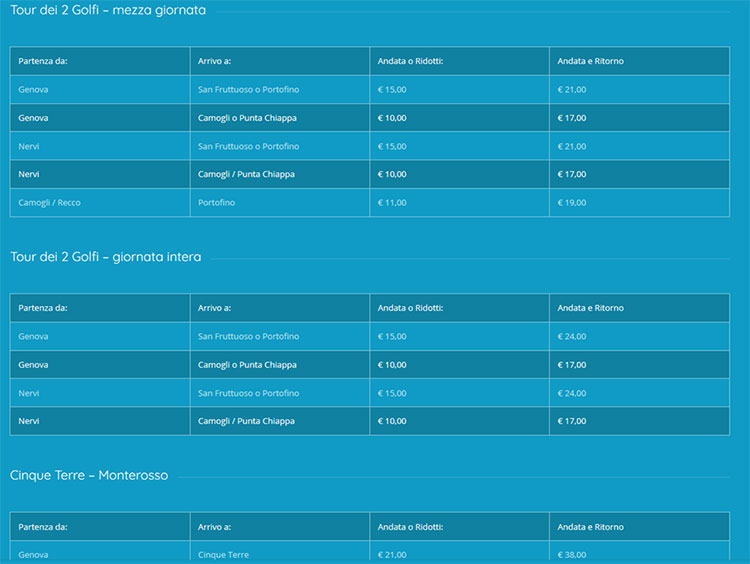
Task: Click "Camogli o Punta Chiappa" in mezza giornata table
Action: (x=247, y=118)
